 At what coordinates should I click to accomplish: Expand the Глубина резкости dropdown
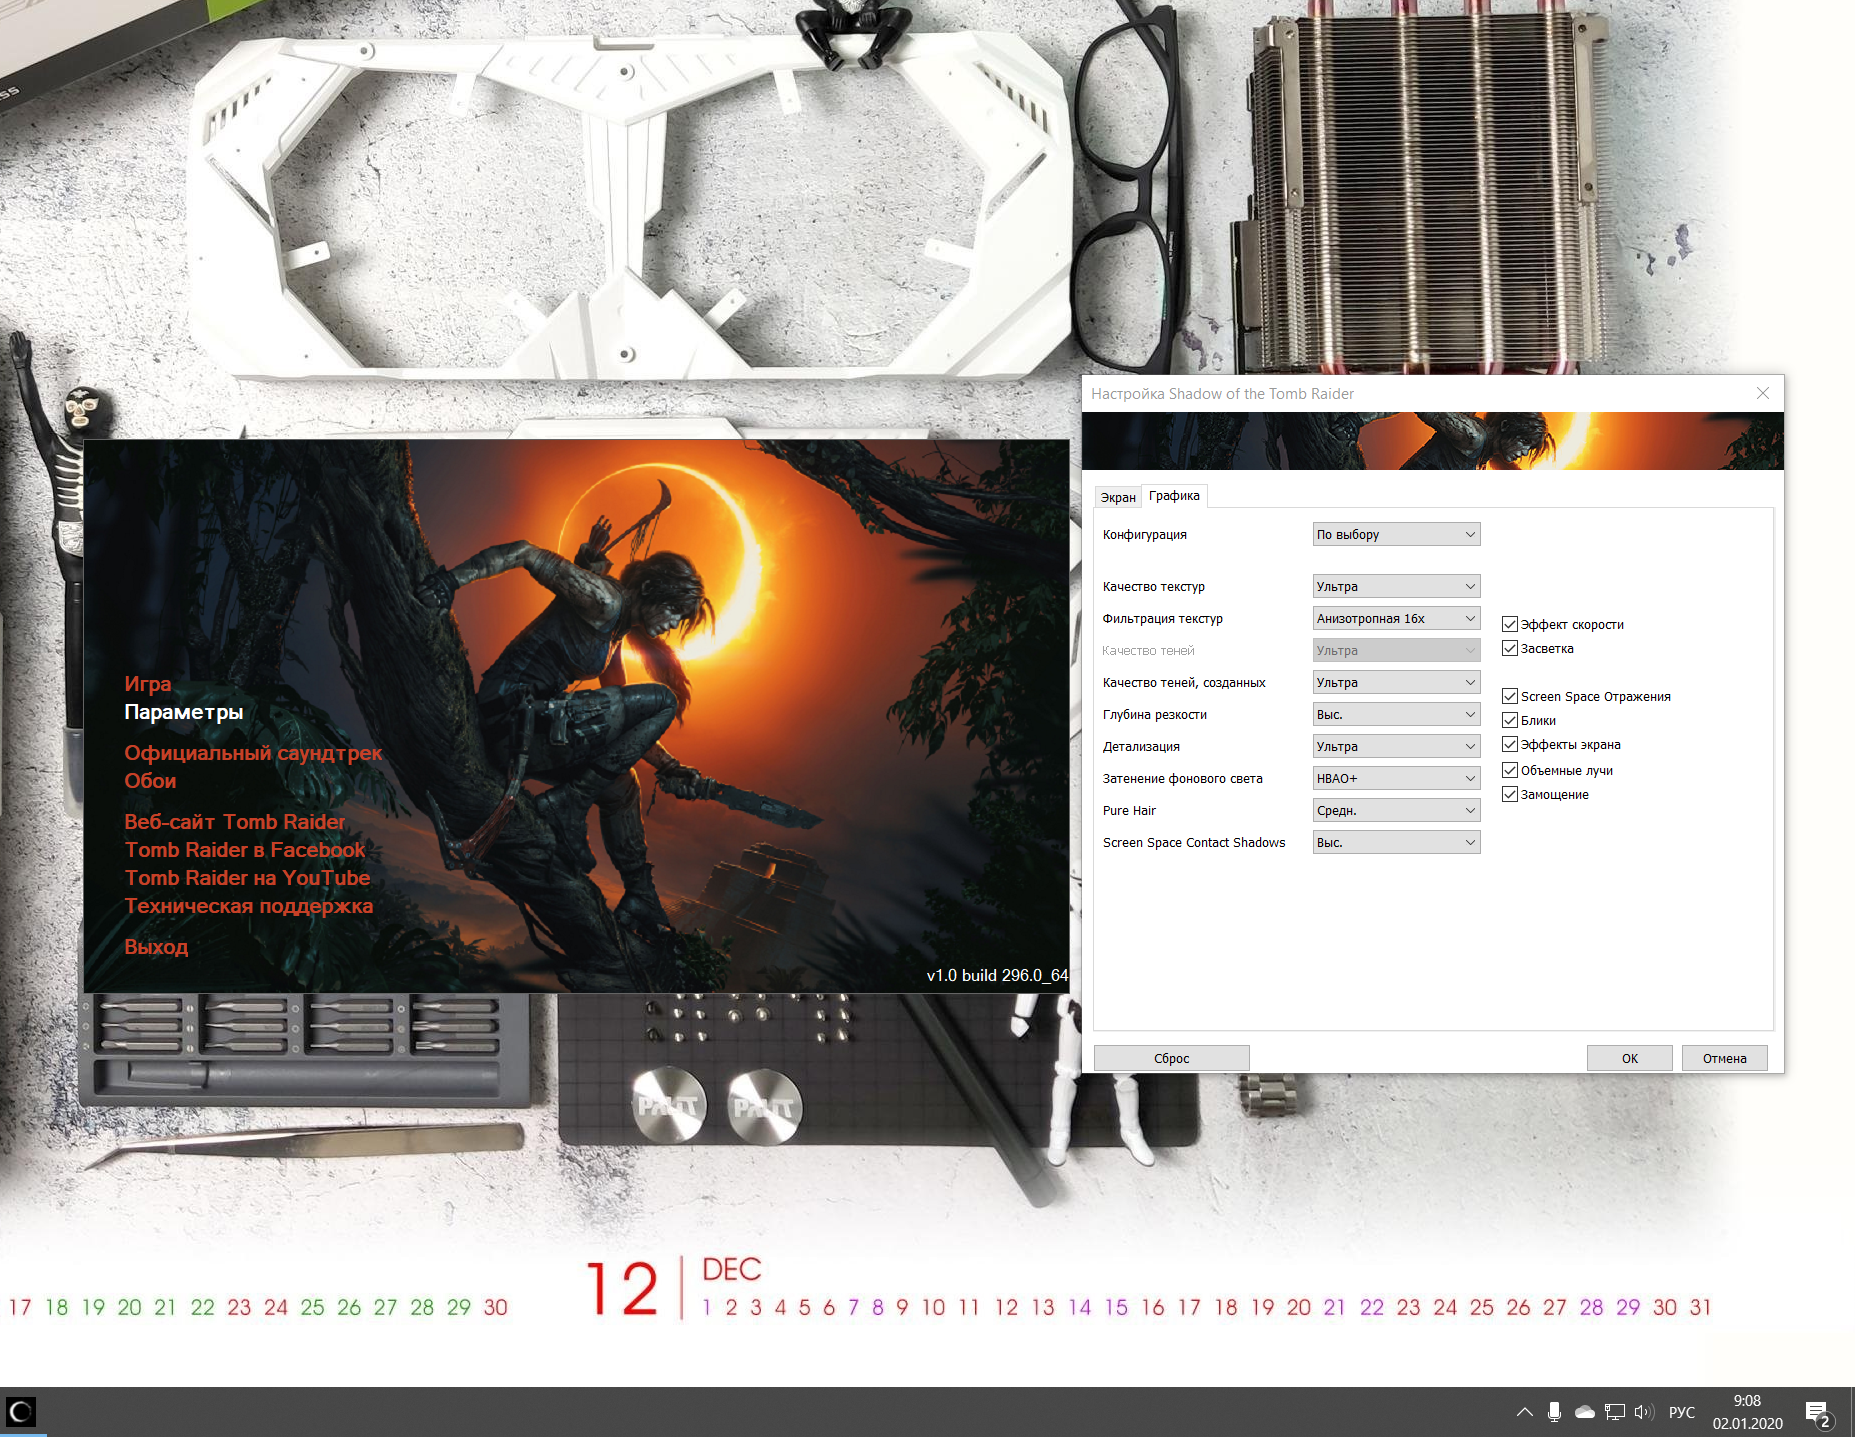[x=1396, y=714]
